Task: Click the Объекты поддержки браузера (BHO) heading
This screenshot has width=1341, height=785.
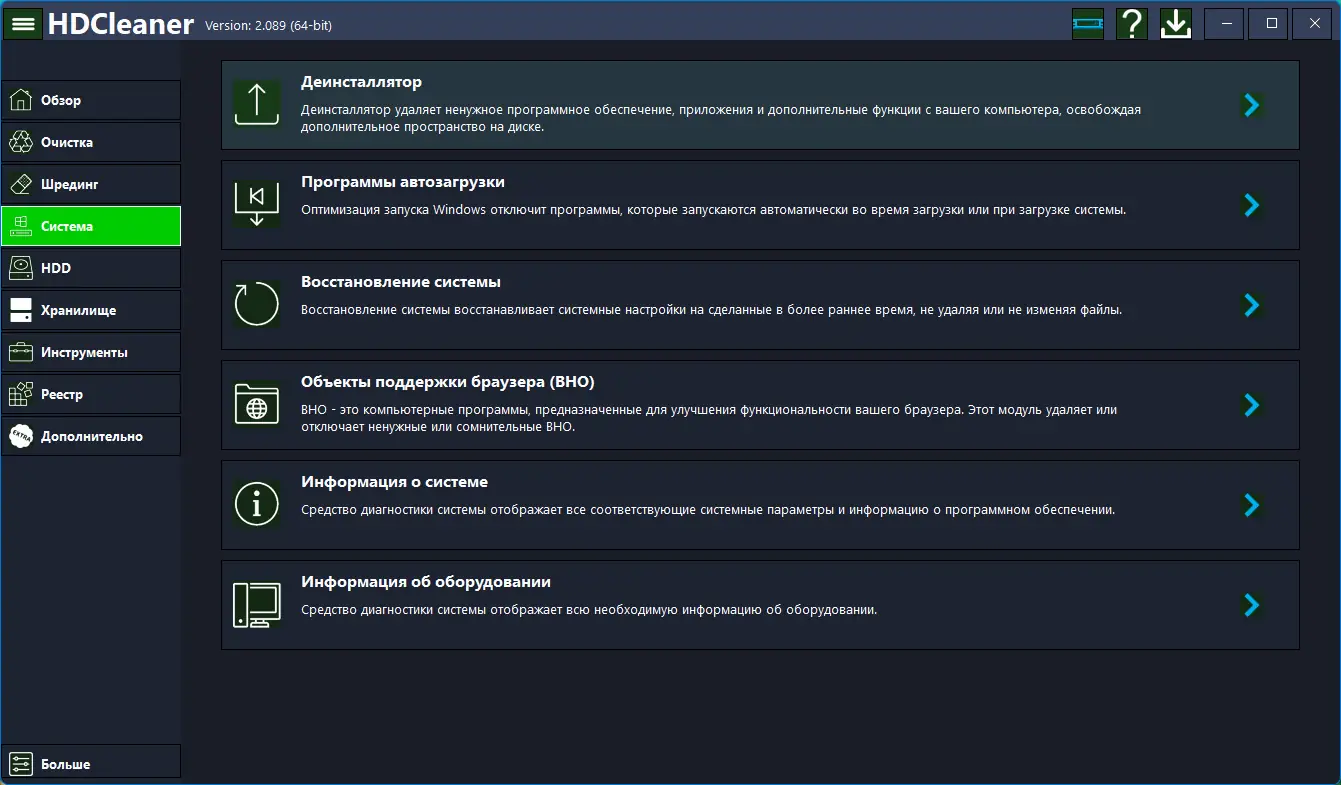Action: pos(448,382)
